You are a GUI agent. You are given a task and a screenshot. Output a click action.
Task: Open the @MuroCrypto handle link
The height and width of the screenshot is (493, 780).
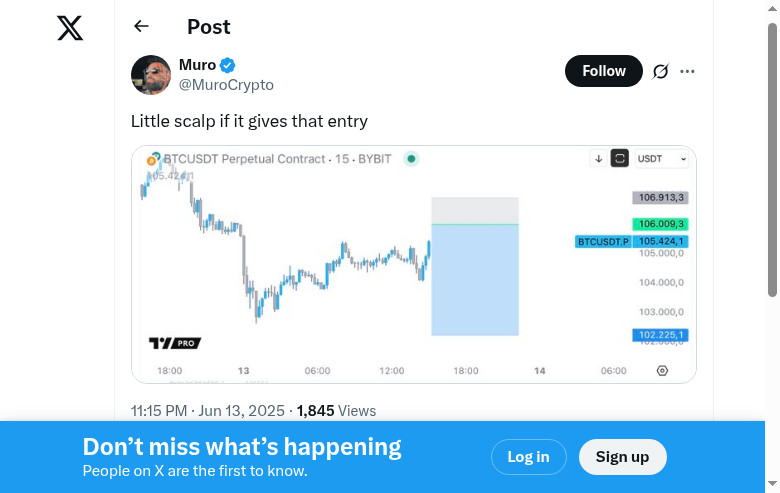pos(226,85)
